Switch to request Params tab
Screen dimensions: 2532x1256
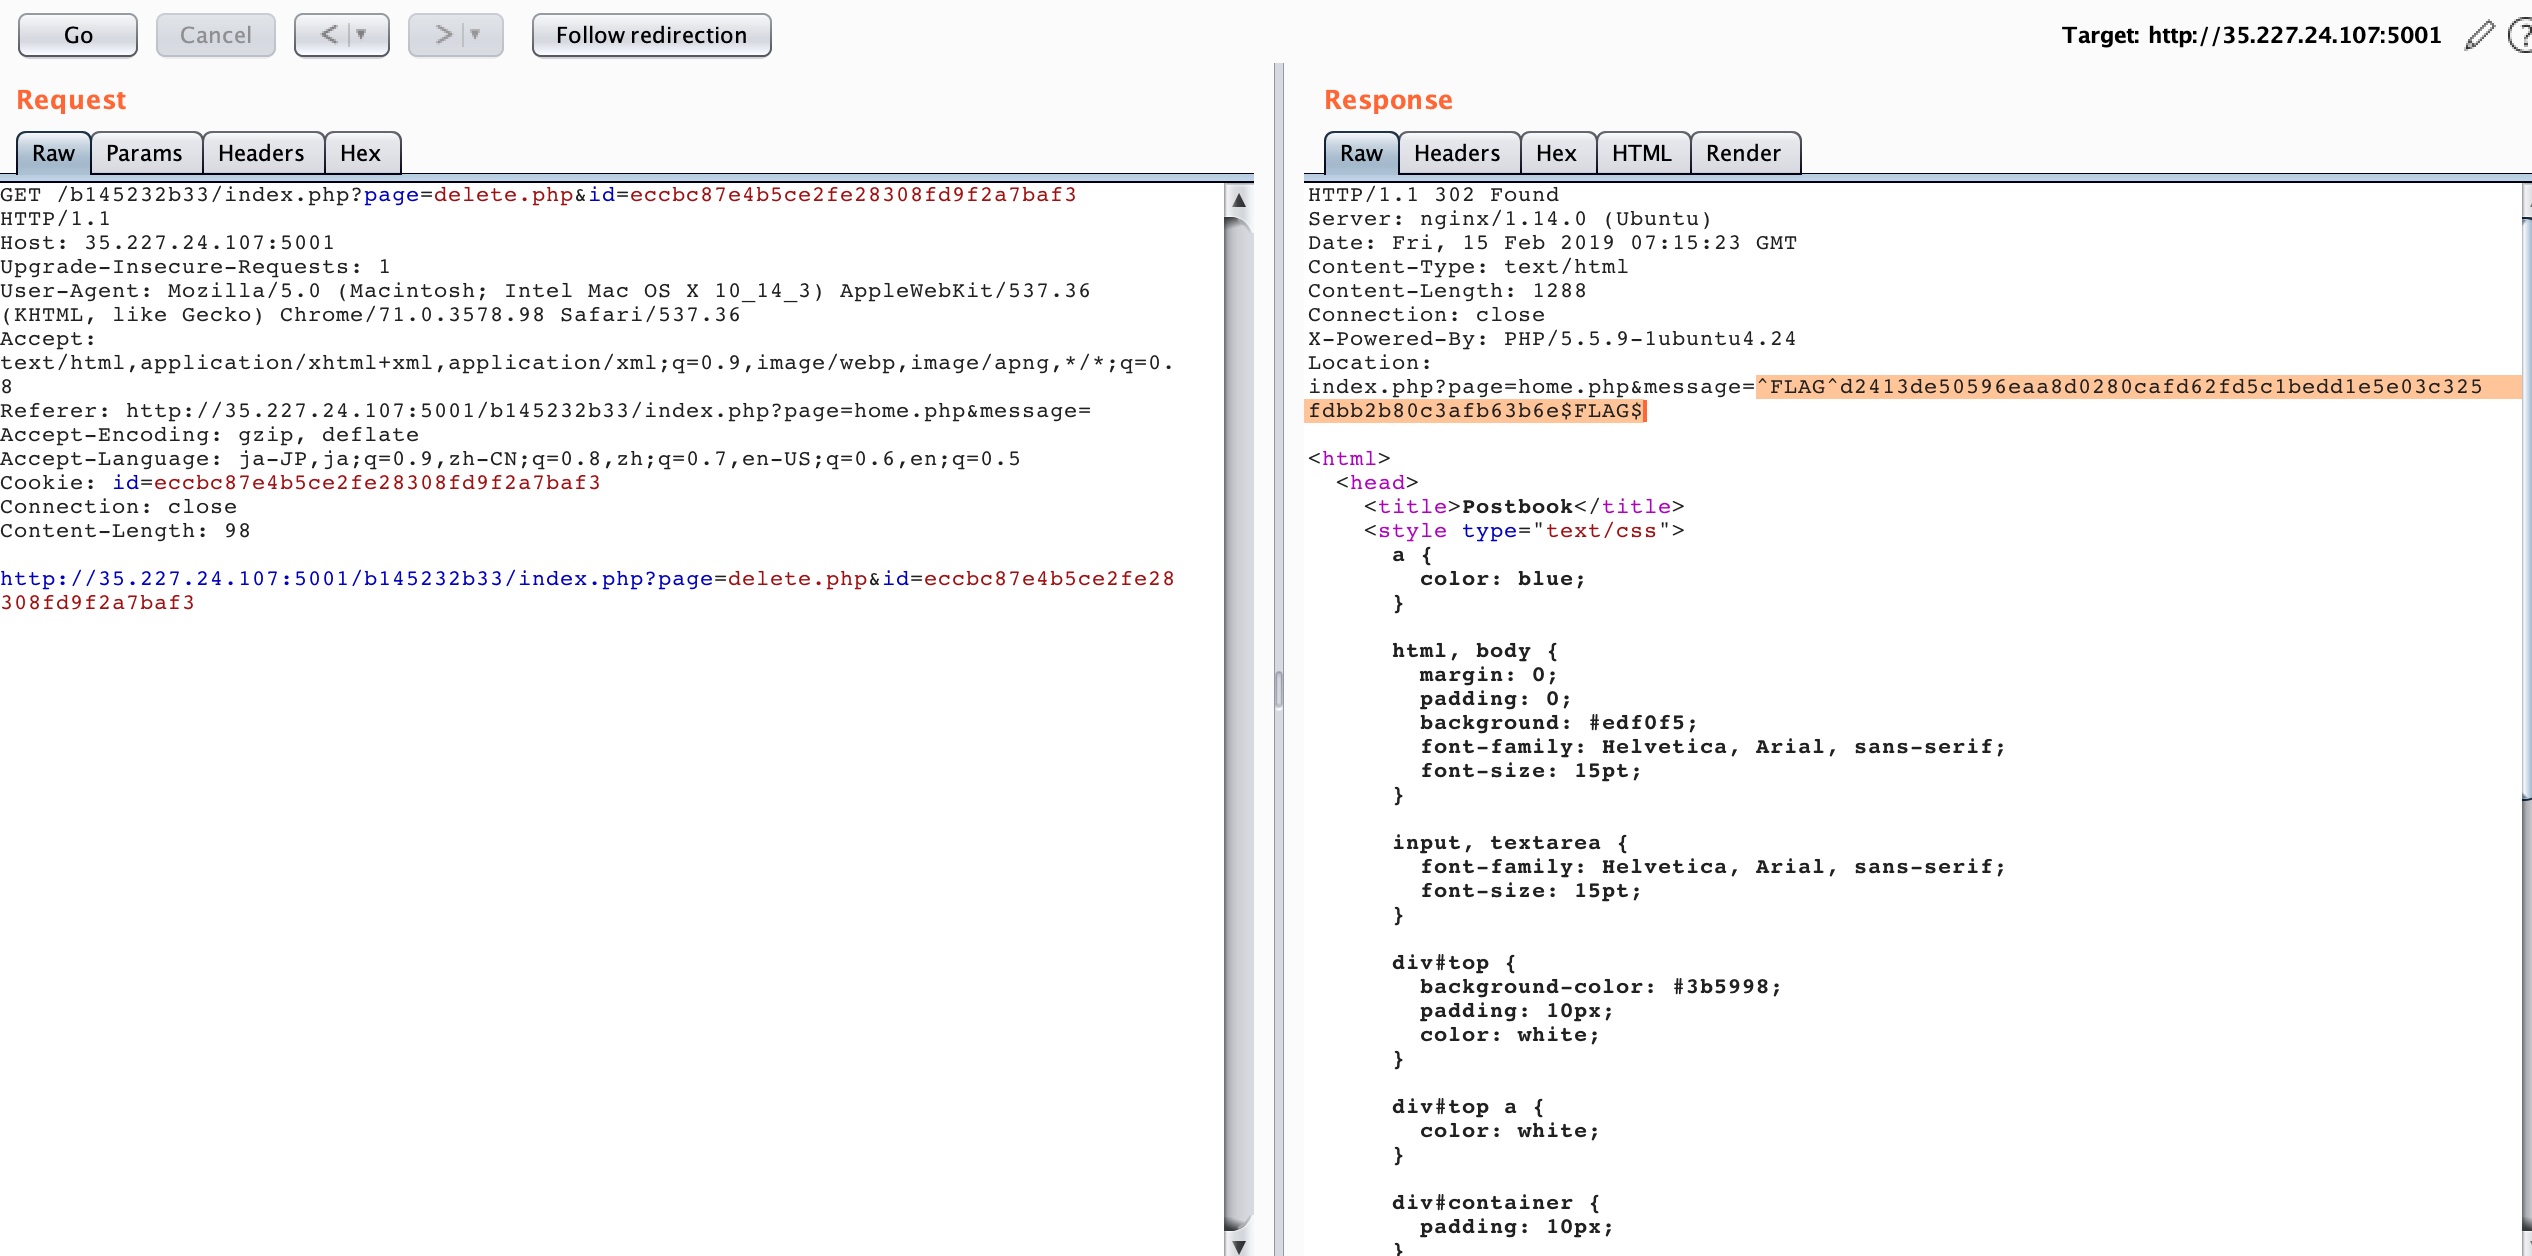click(144, 153)
